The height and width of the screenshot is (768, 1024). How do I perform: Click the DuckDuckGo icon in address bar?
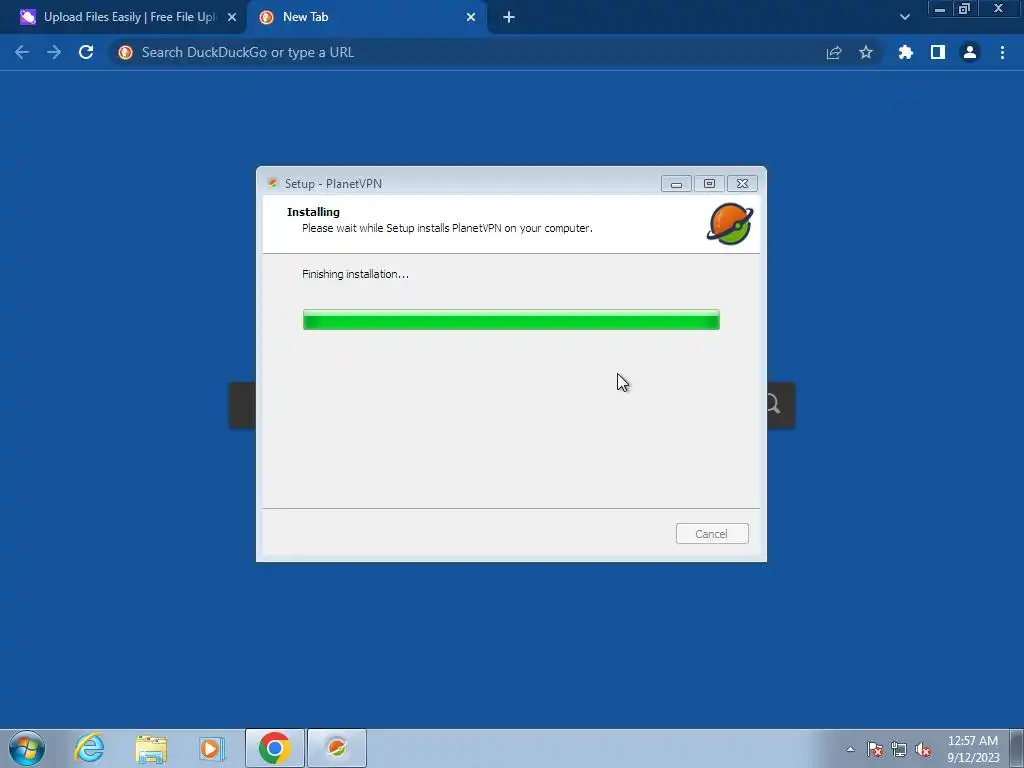point(125,52)
